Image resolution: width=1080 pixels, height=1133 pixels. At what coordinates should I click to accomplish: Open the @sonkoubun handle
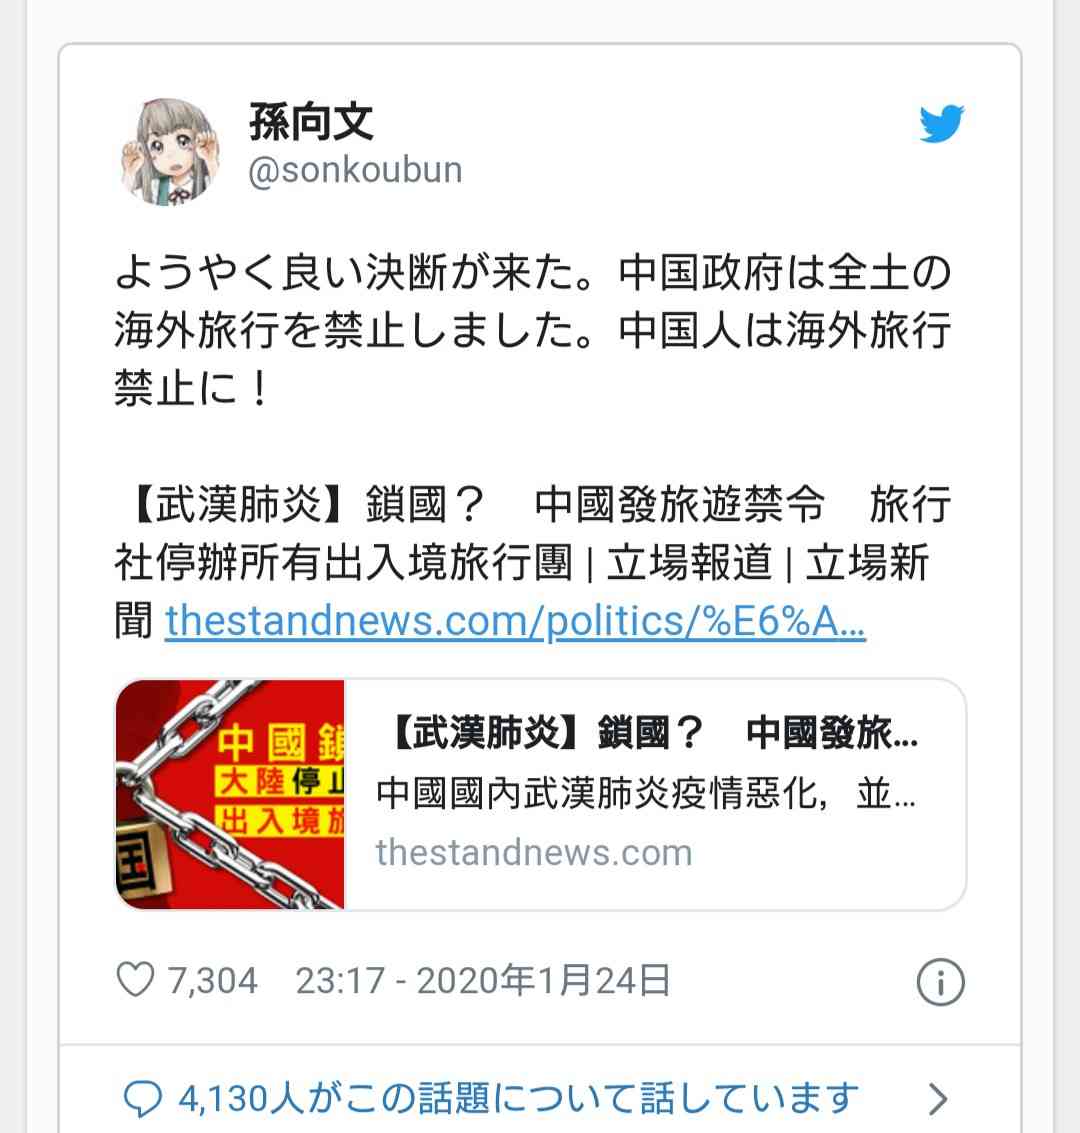tap(355, 171)
